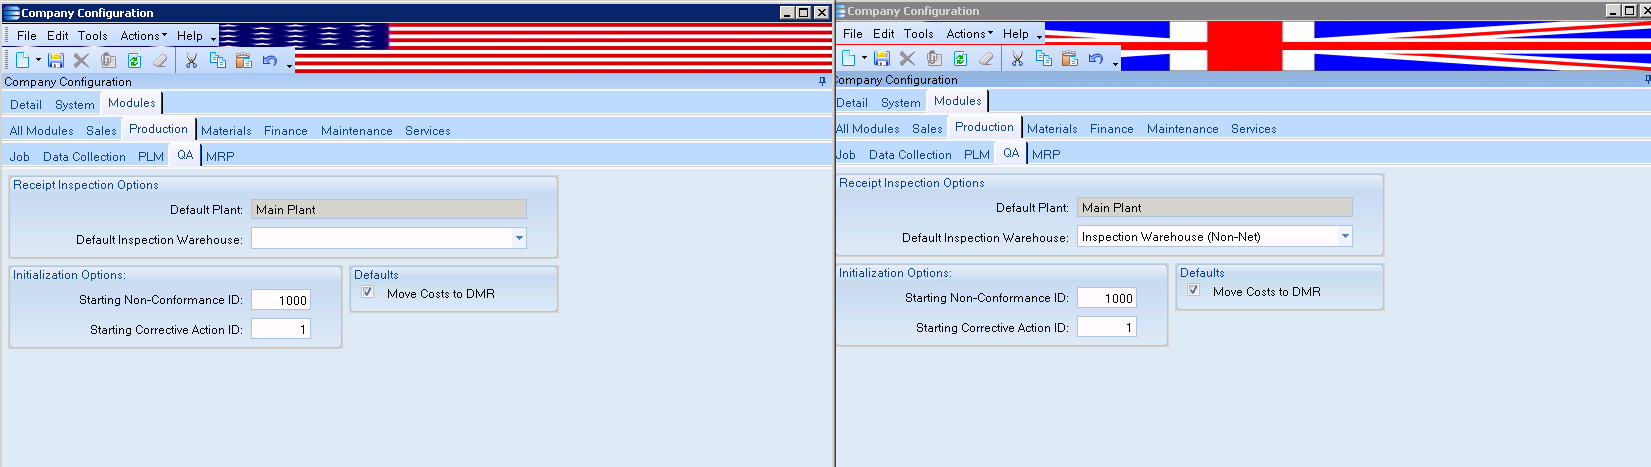
Task: Cut with scissors icon in left window
Action: (191, 60)
